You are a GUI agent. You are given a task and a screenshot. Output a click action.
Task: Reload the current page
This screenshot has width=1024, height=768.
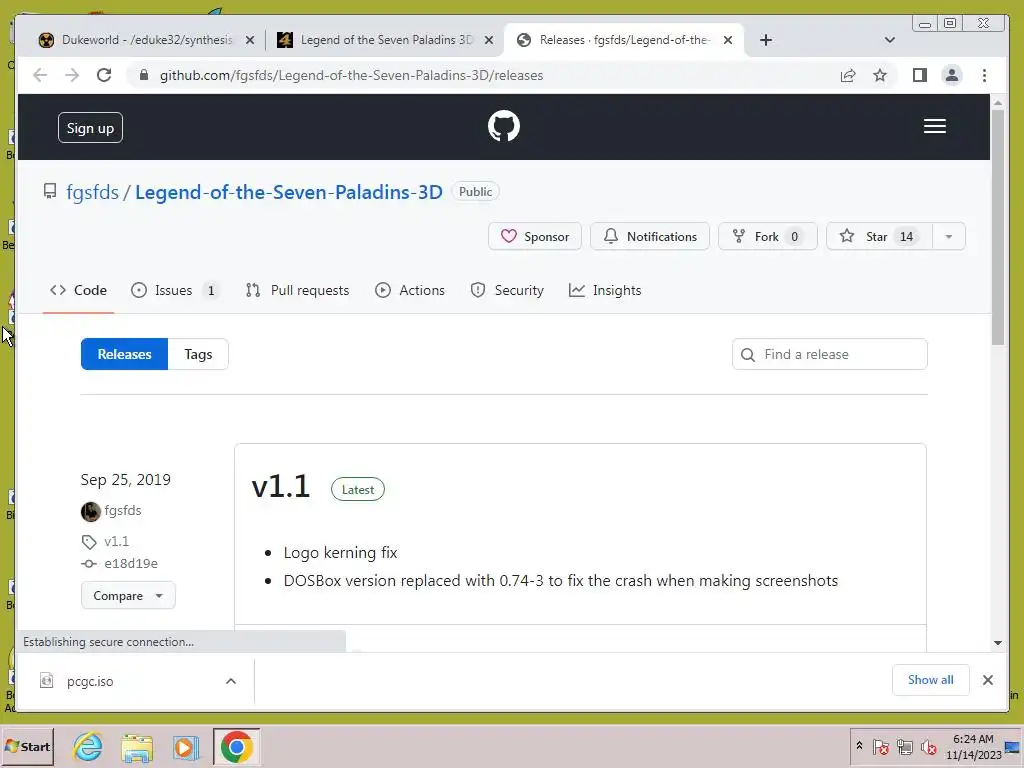point(104,75)
